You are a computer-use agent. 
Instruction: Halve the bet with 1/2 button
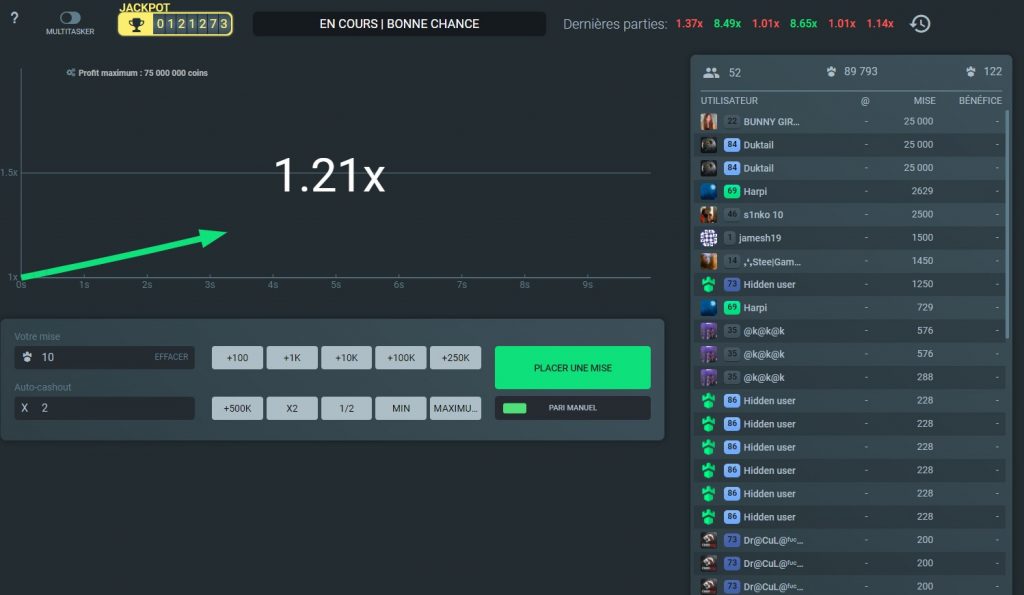pyautogui.click(x=346, y=408)
